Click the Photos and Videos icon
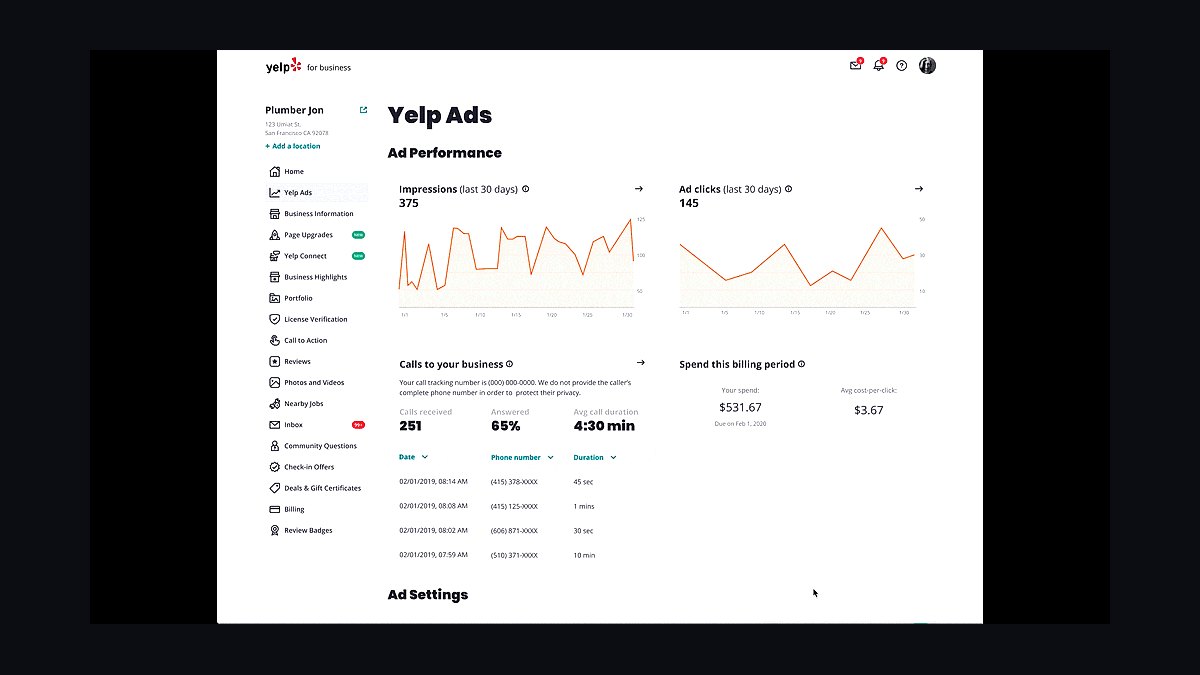The image size is (1200, 675). pos(275,382)
